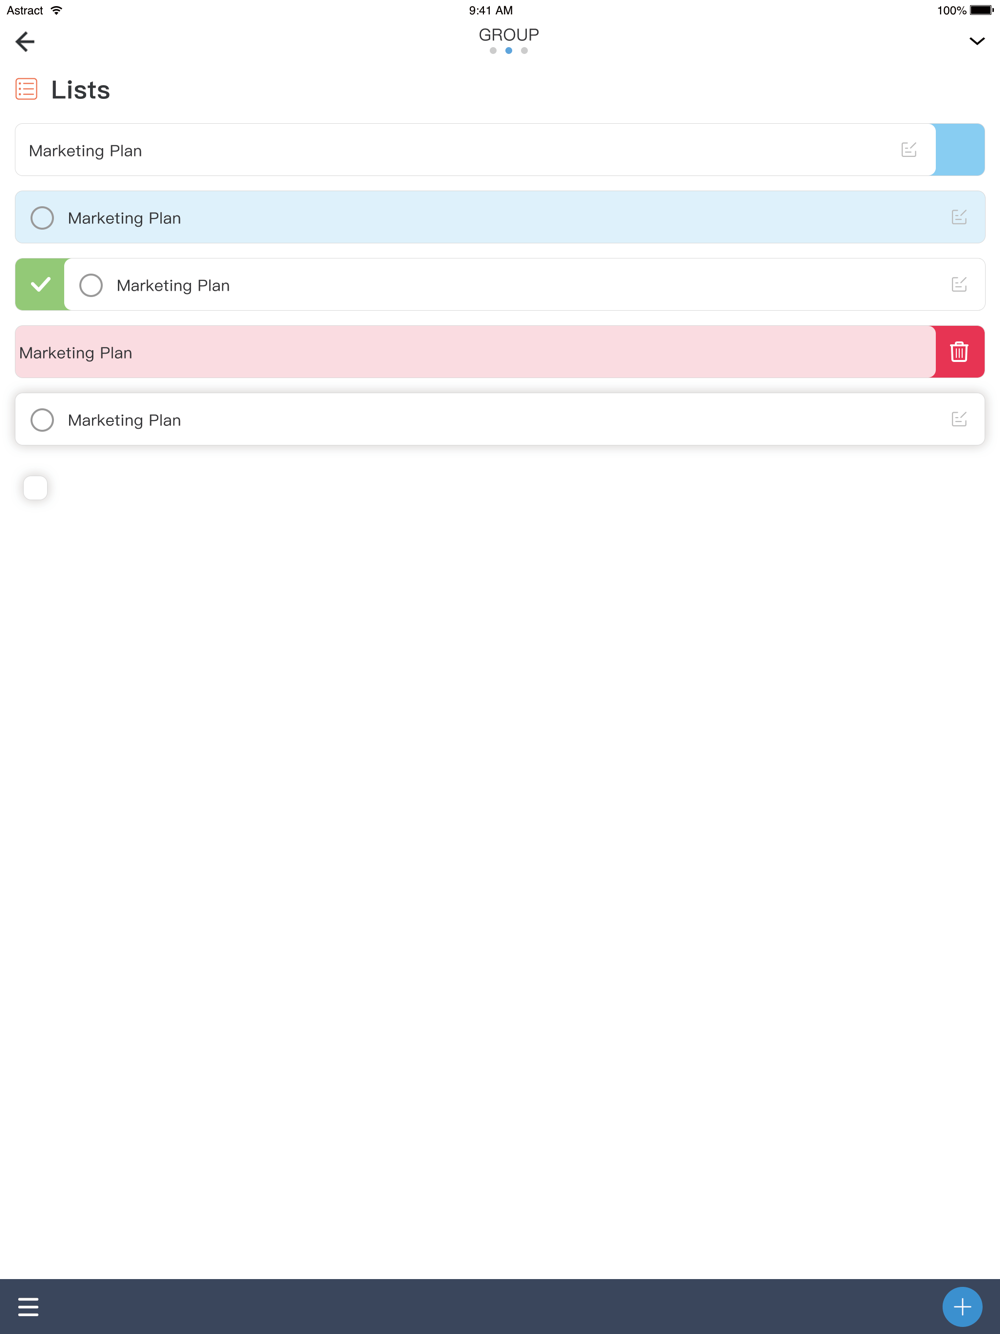Click the edit icon on the first row
Viewport: 1000px width, 1334px height.
click(x=909, y=150)
